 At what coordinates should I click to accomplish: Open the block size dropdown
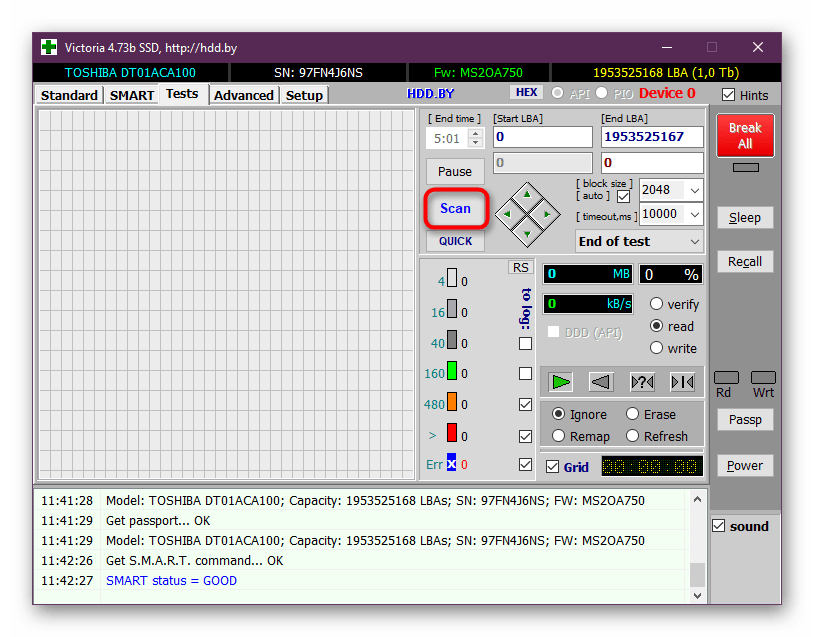pos(694,190)
